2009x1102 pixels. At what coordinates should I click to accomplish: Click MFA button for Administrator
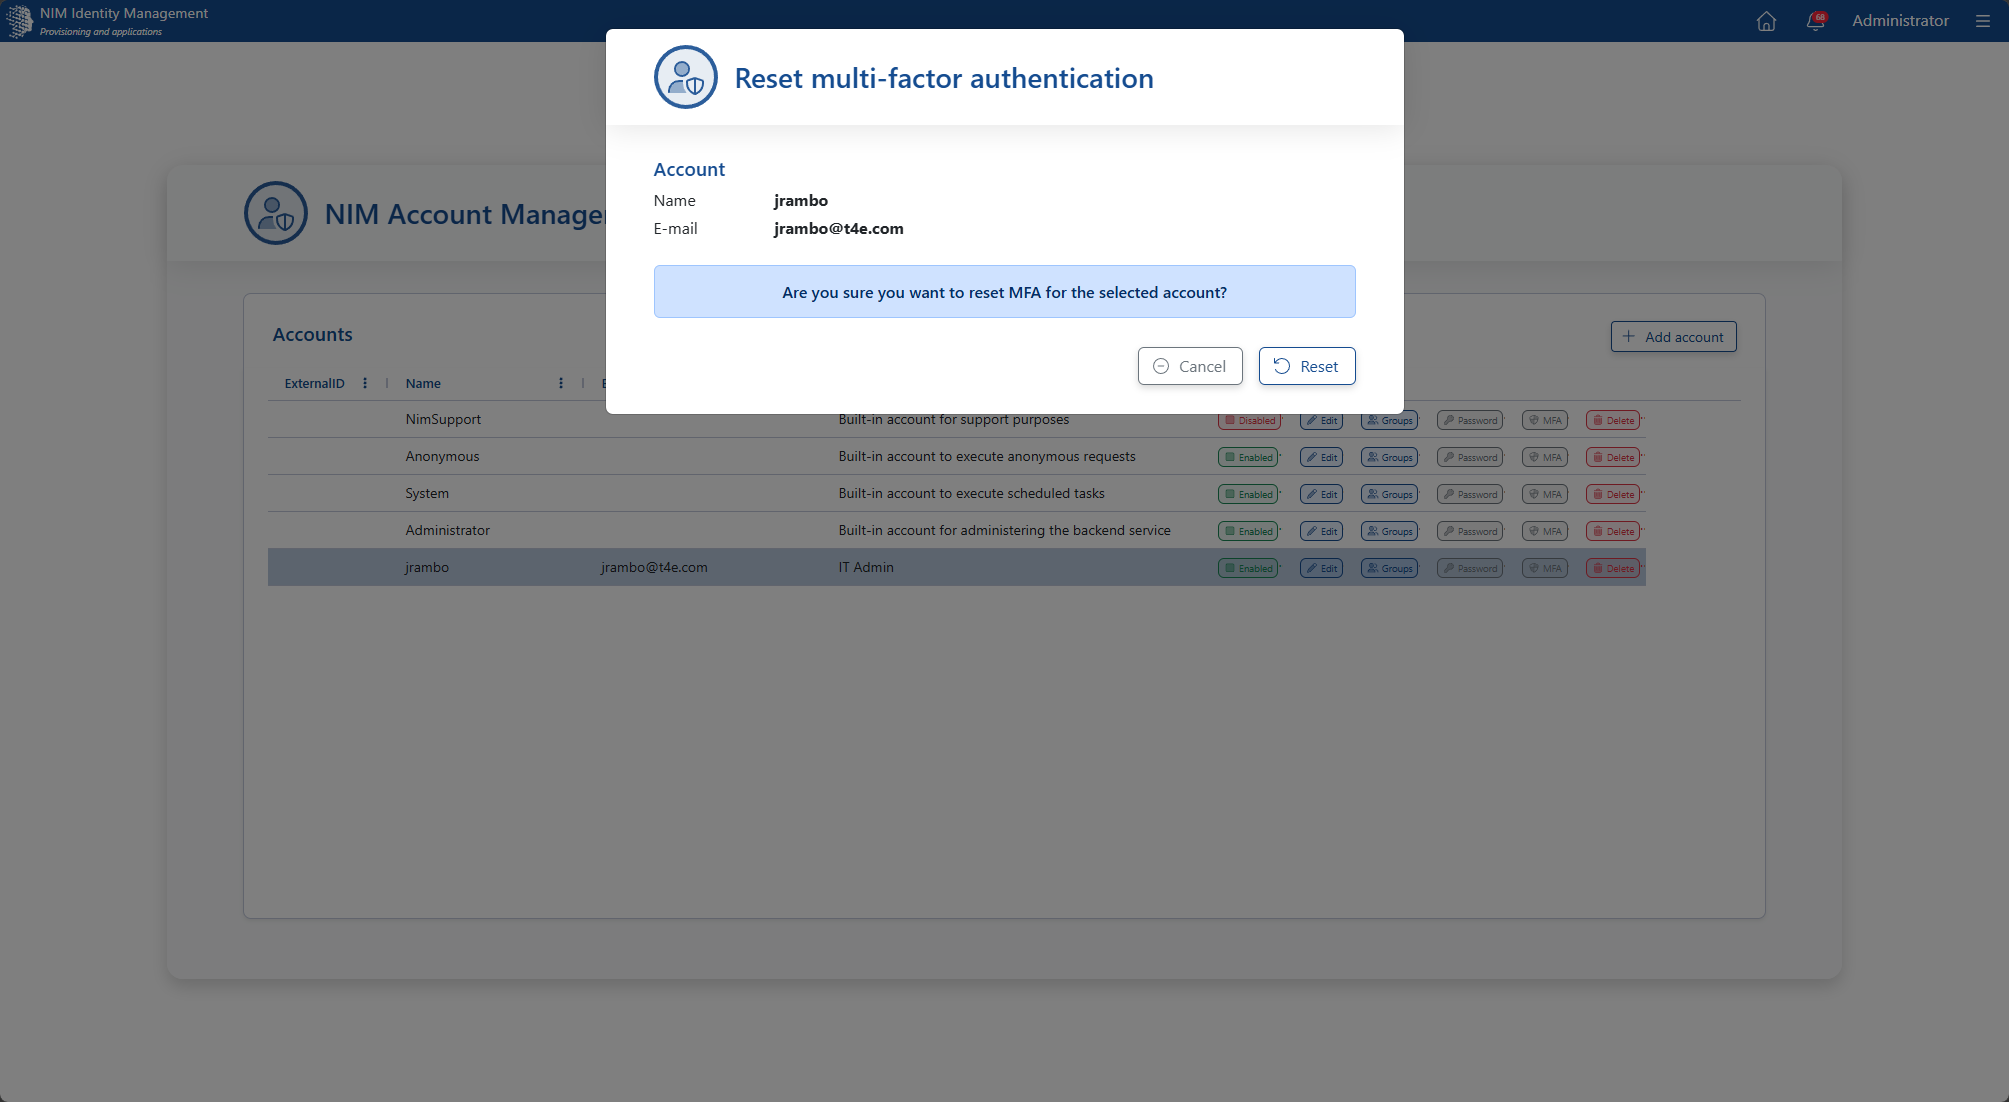(1545, 531)
